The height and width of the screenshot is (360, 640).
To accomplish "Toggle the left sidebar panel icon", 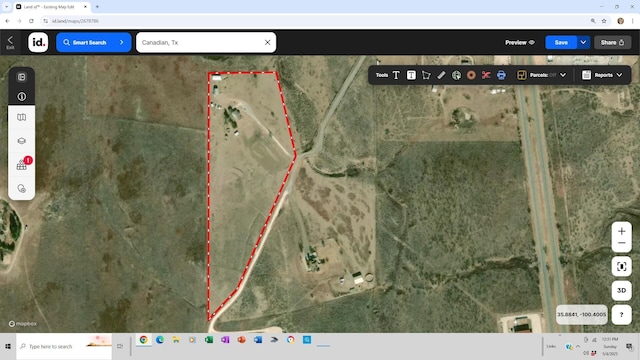I will coord(22,77).
